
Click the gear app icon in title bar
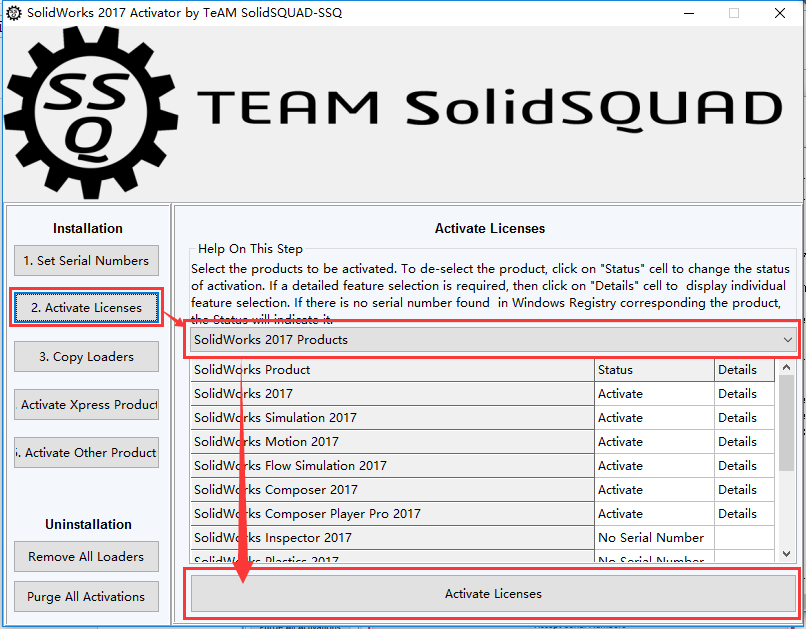pos(13,13)
